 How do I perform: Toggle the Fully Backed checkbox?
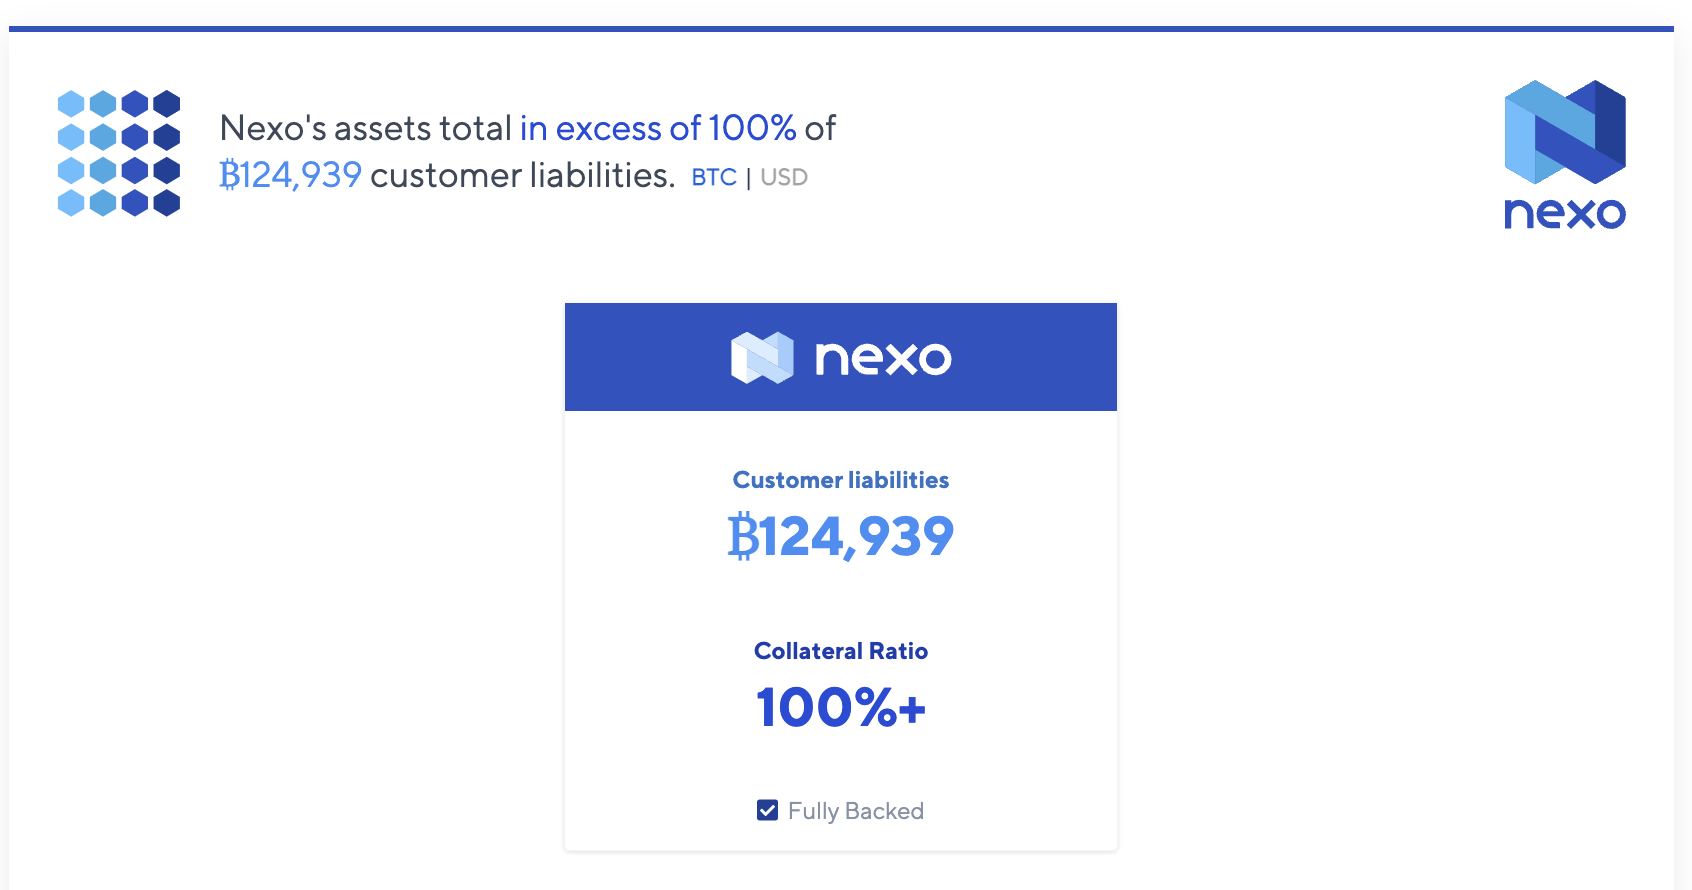[767, 810]
